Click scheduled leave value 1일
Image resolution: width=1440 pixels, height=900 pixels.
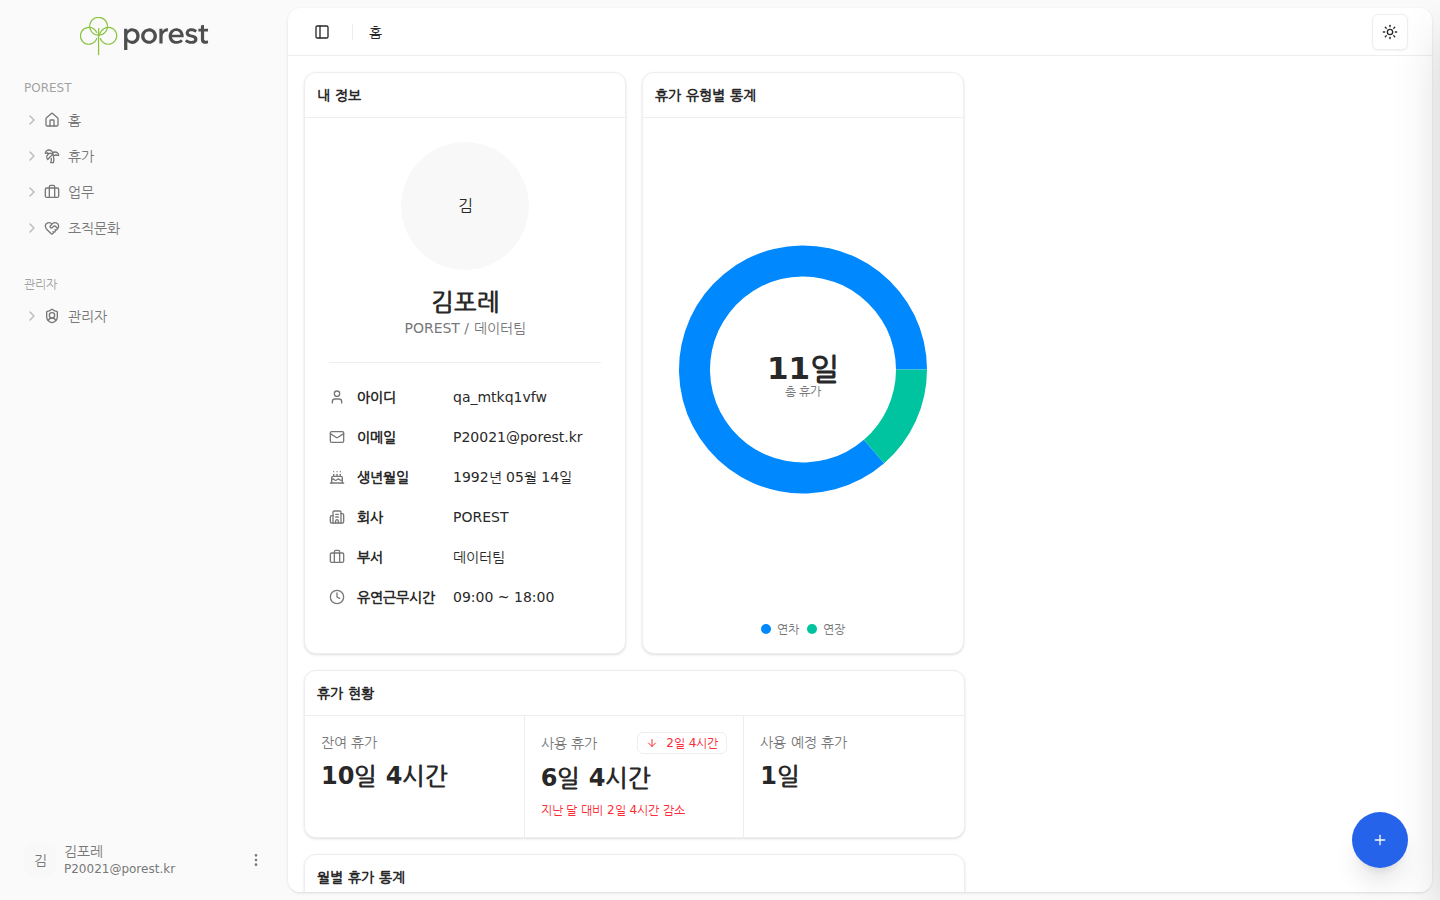point(780,775)
